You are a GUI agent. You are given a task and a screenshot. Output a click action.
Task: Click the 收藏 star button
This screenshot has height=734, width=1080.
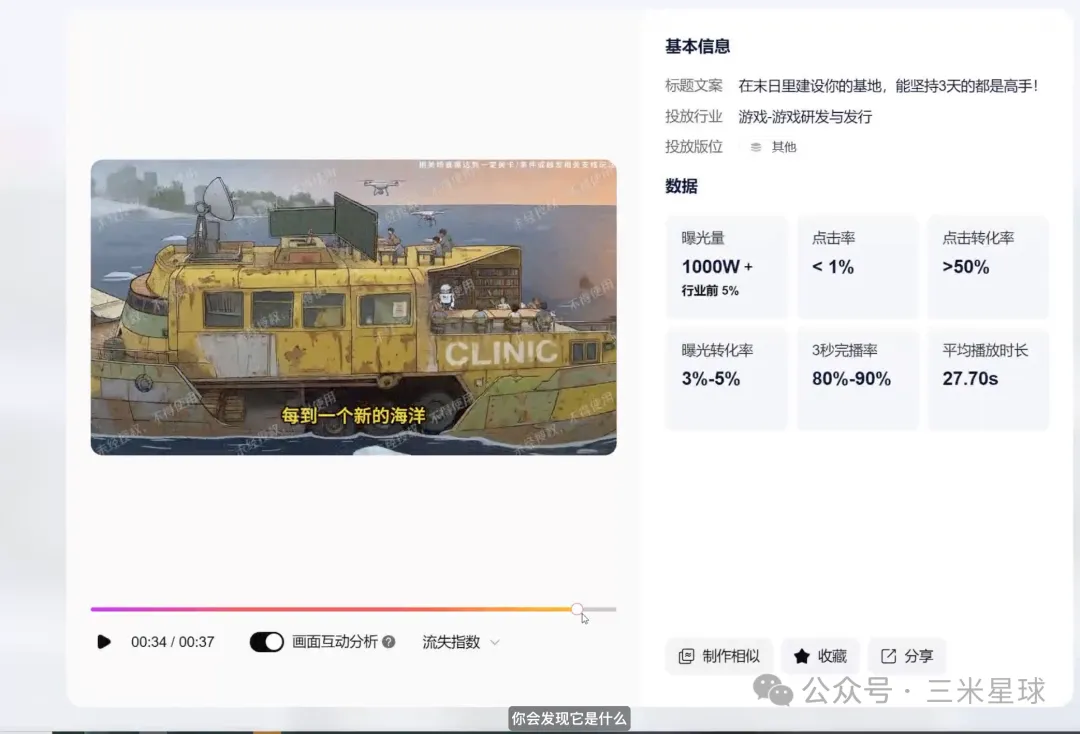click(x=820, y=656)
